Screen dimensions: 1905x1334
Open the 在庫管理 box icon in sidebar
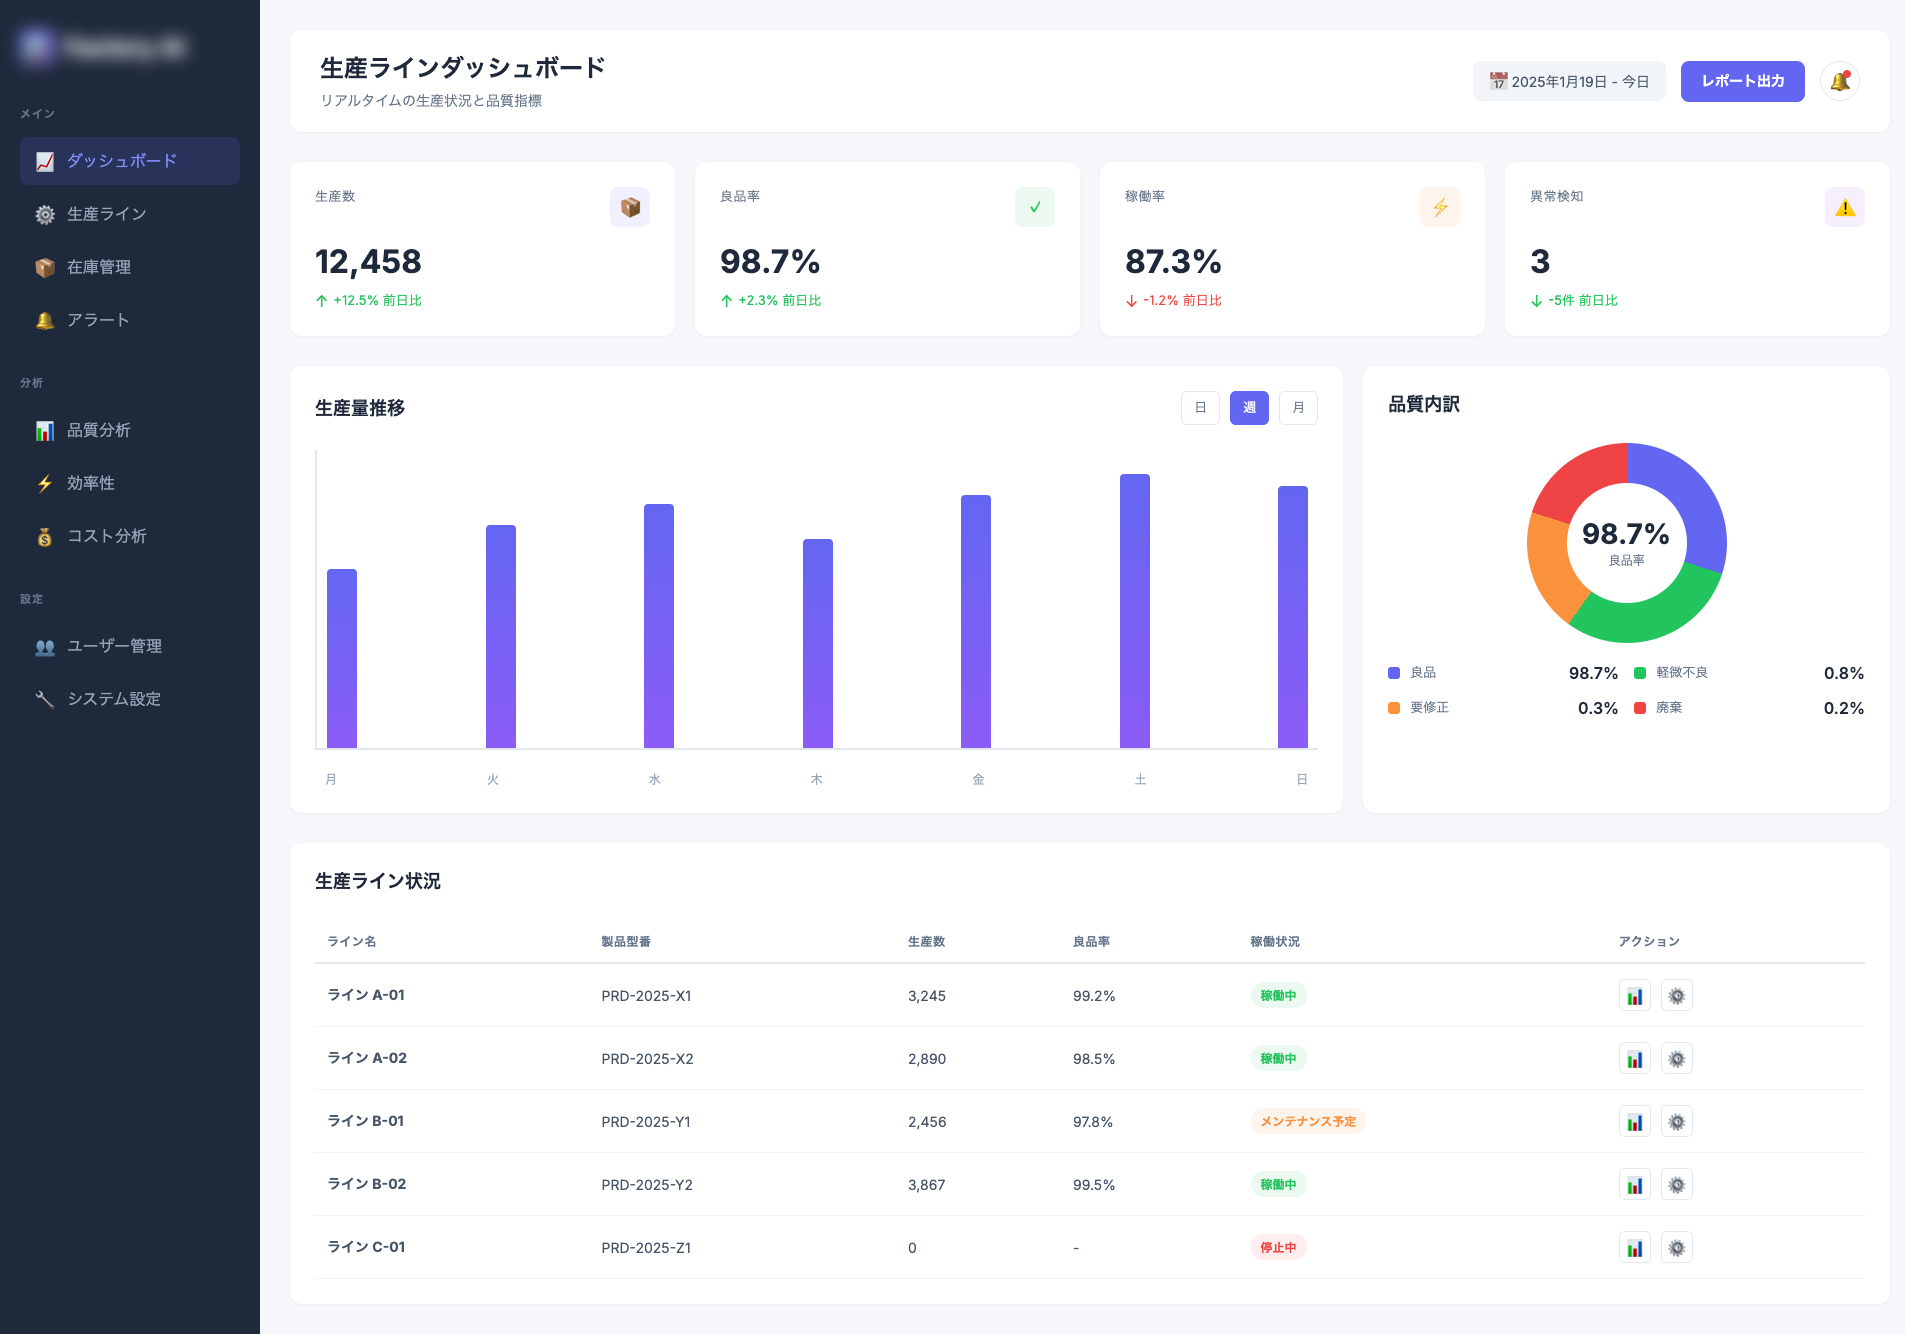click(x=45, y=267)
